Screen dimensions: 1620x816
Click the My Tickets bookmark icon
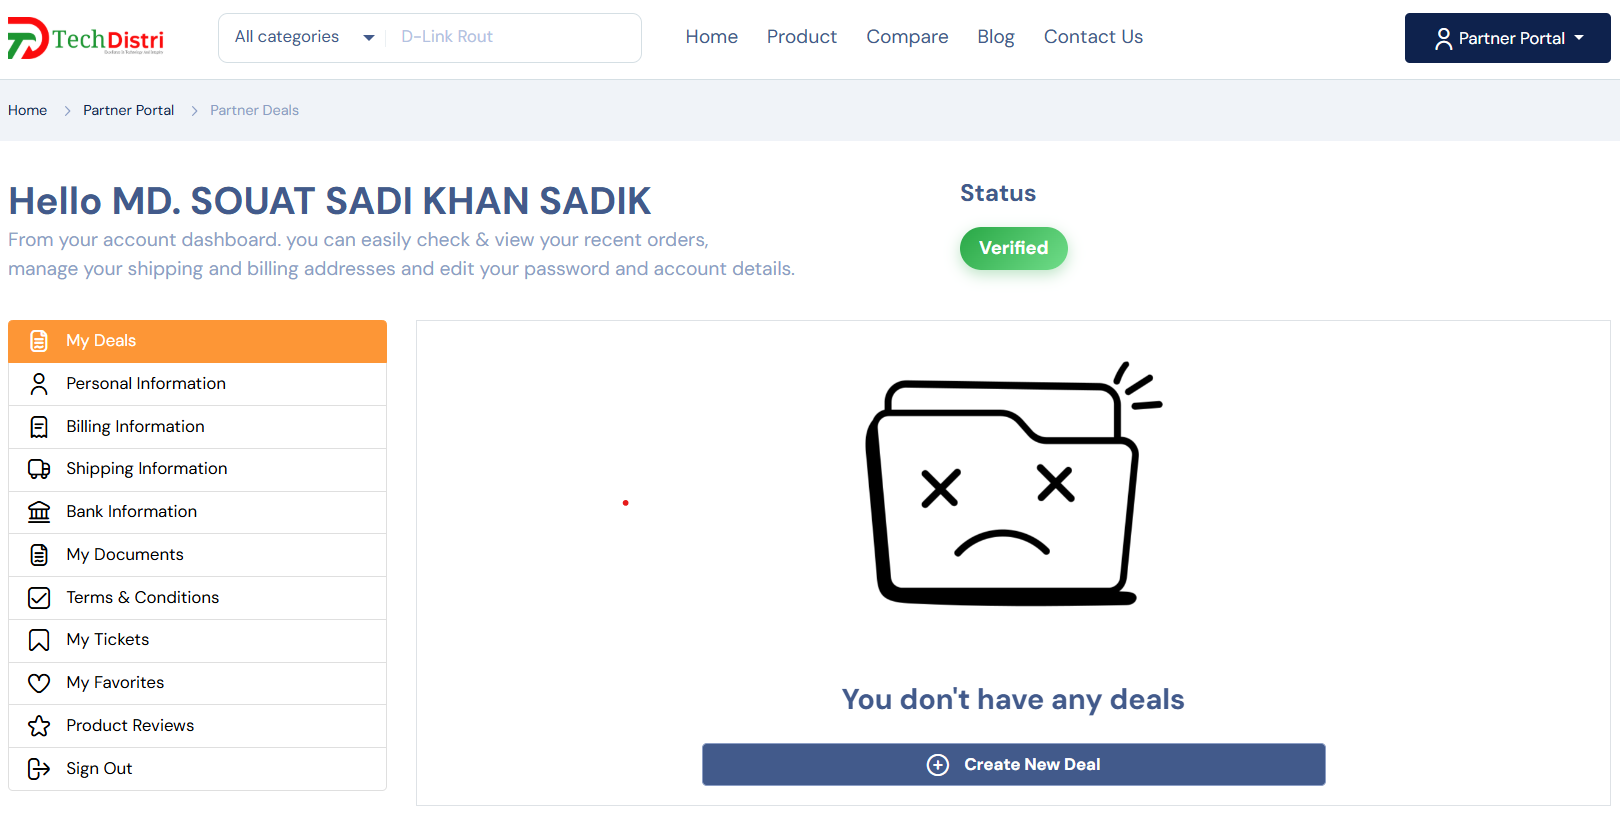[39, 640]
